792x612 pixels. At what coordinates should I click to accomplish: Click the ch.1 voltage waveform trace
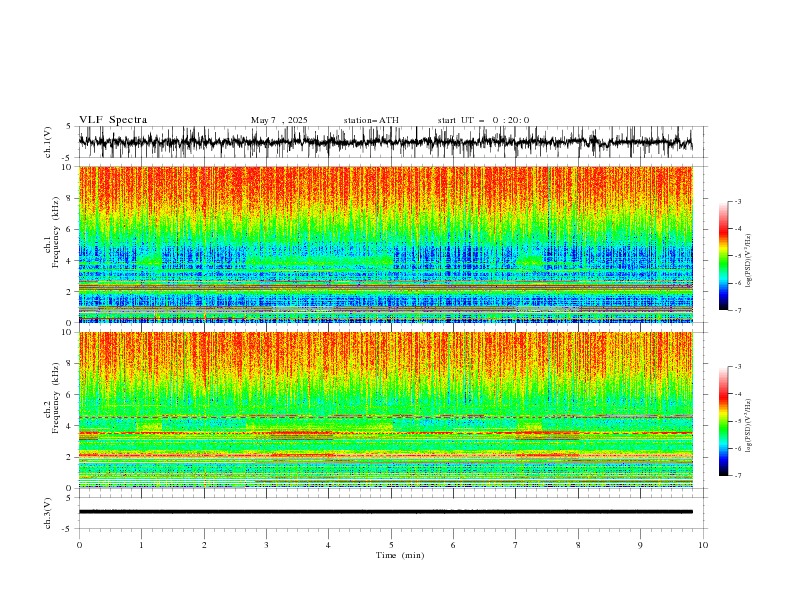(385, 142)
